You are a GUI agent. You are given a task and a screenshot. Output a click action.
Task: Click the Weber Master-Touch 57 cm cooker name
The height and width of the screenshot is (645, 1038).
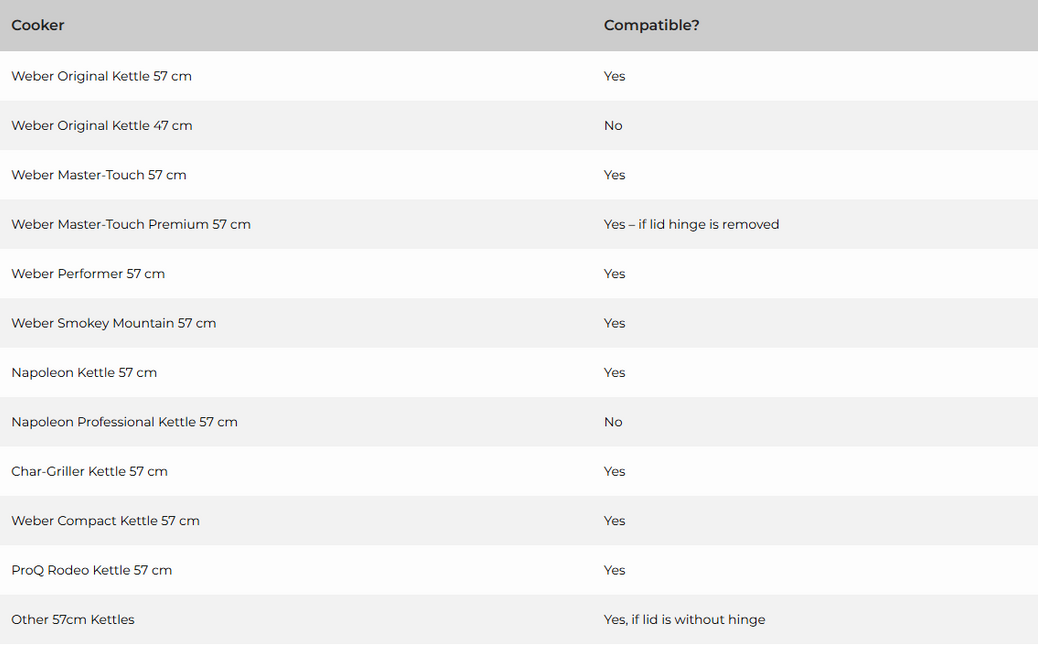coord(99,175)
